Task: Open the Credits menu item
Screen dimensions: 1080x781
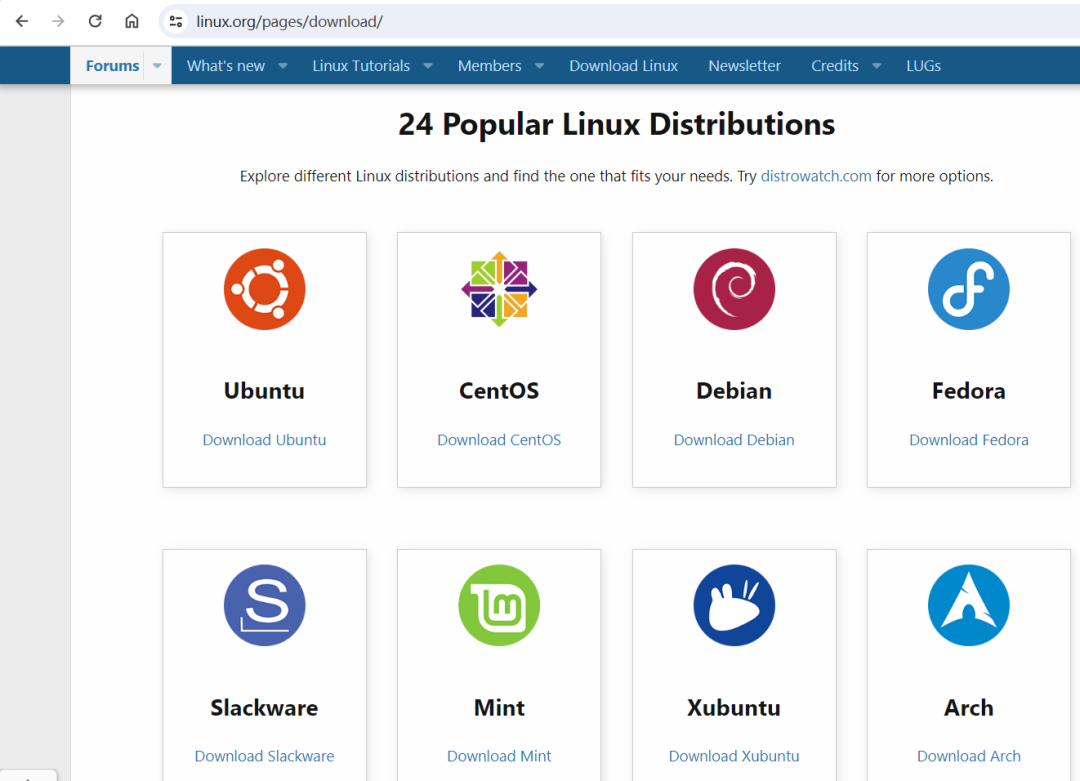Action: 835,66
